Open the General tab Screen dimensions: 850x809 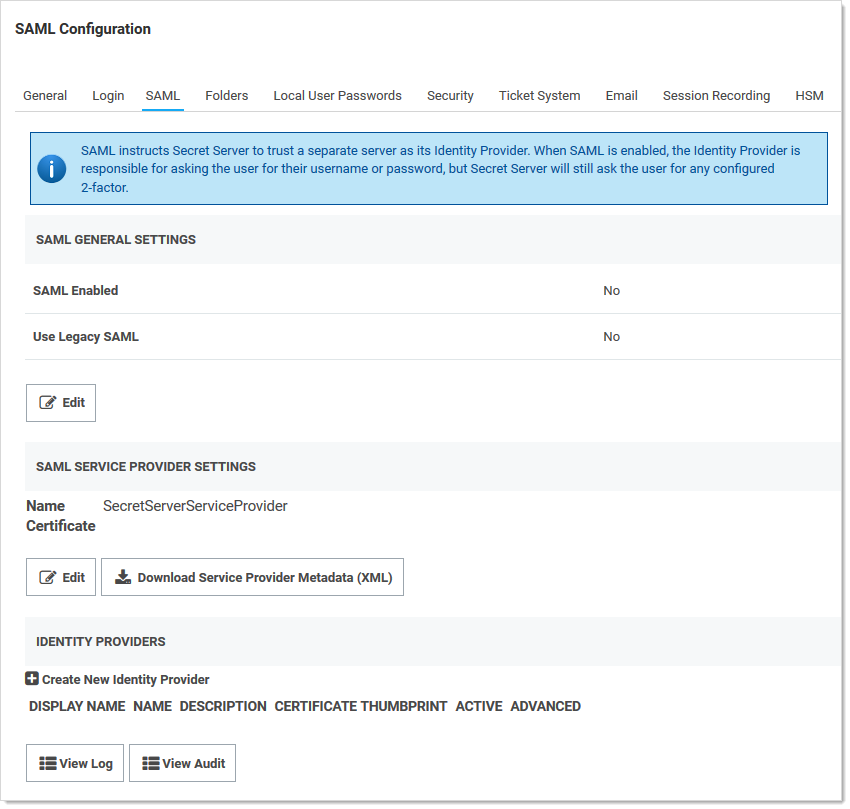pos(45,96)
